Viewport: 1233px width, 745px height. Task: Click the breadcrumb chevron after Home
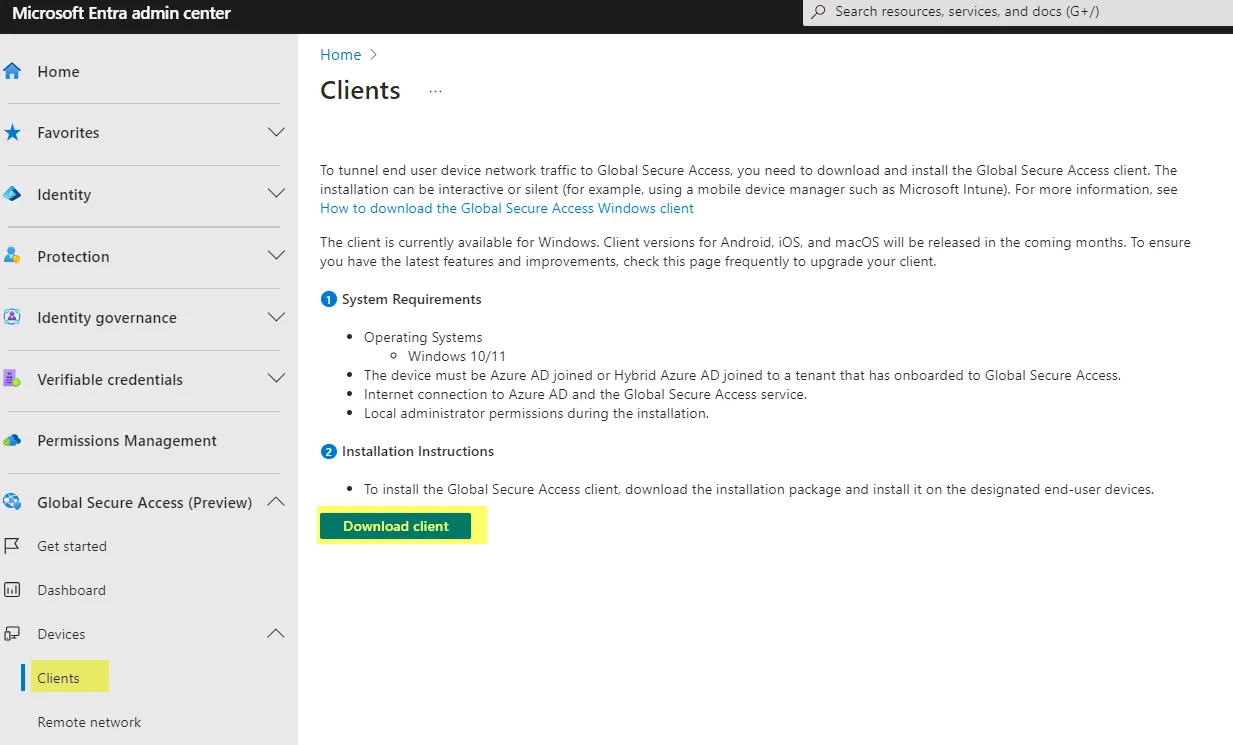[x=374, y=55]
